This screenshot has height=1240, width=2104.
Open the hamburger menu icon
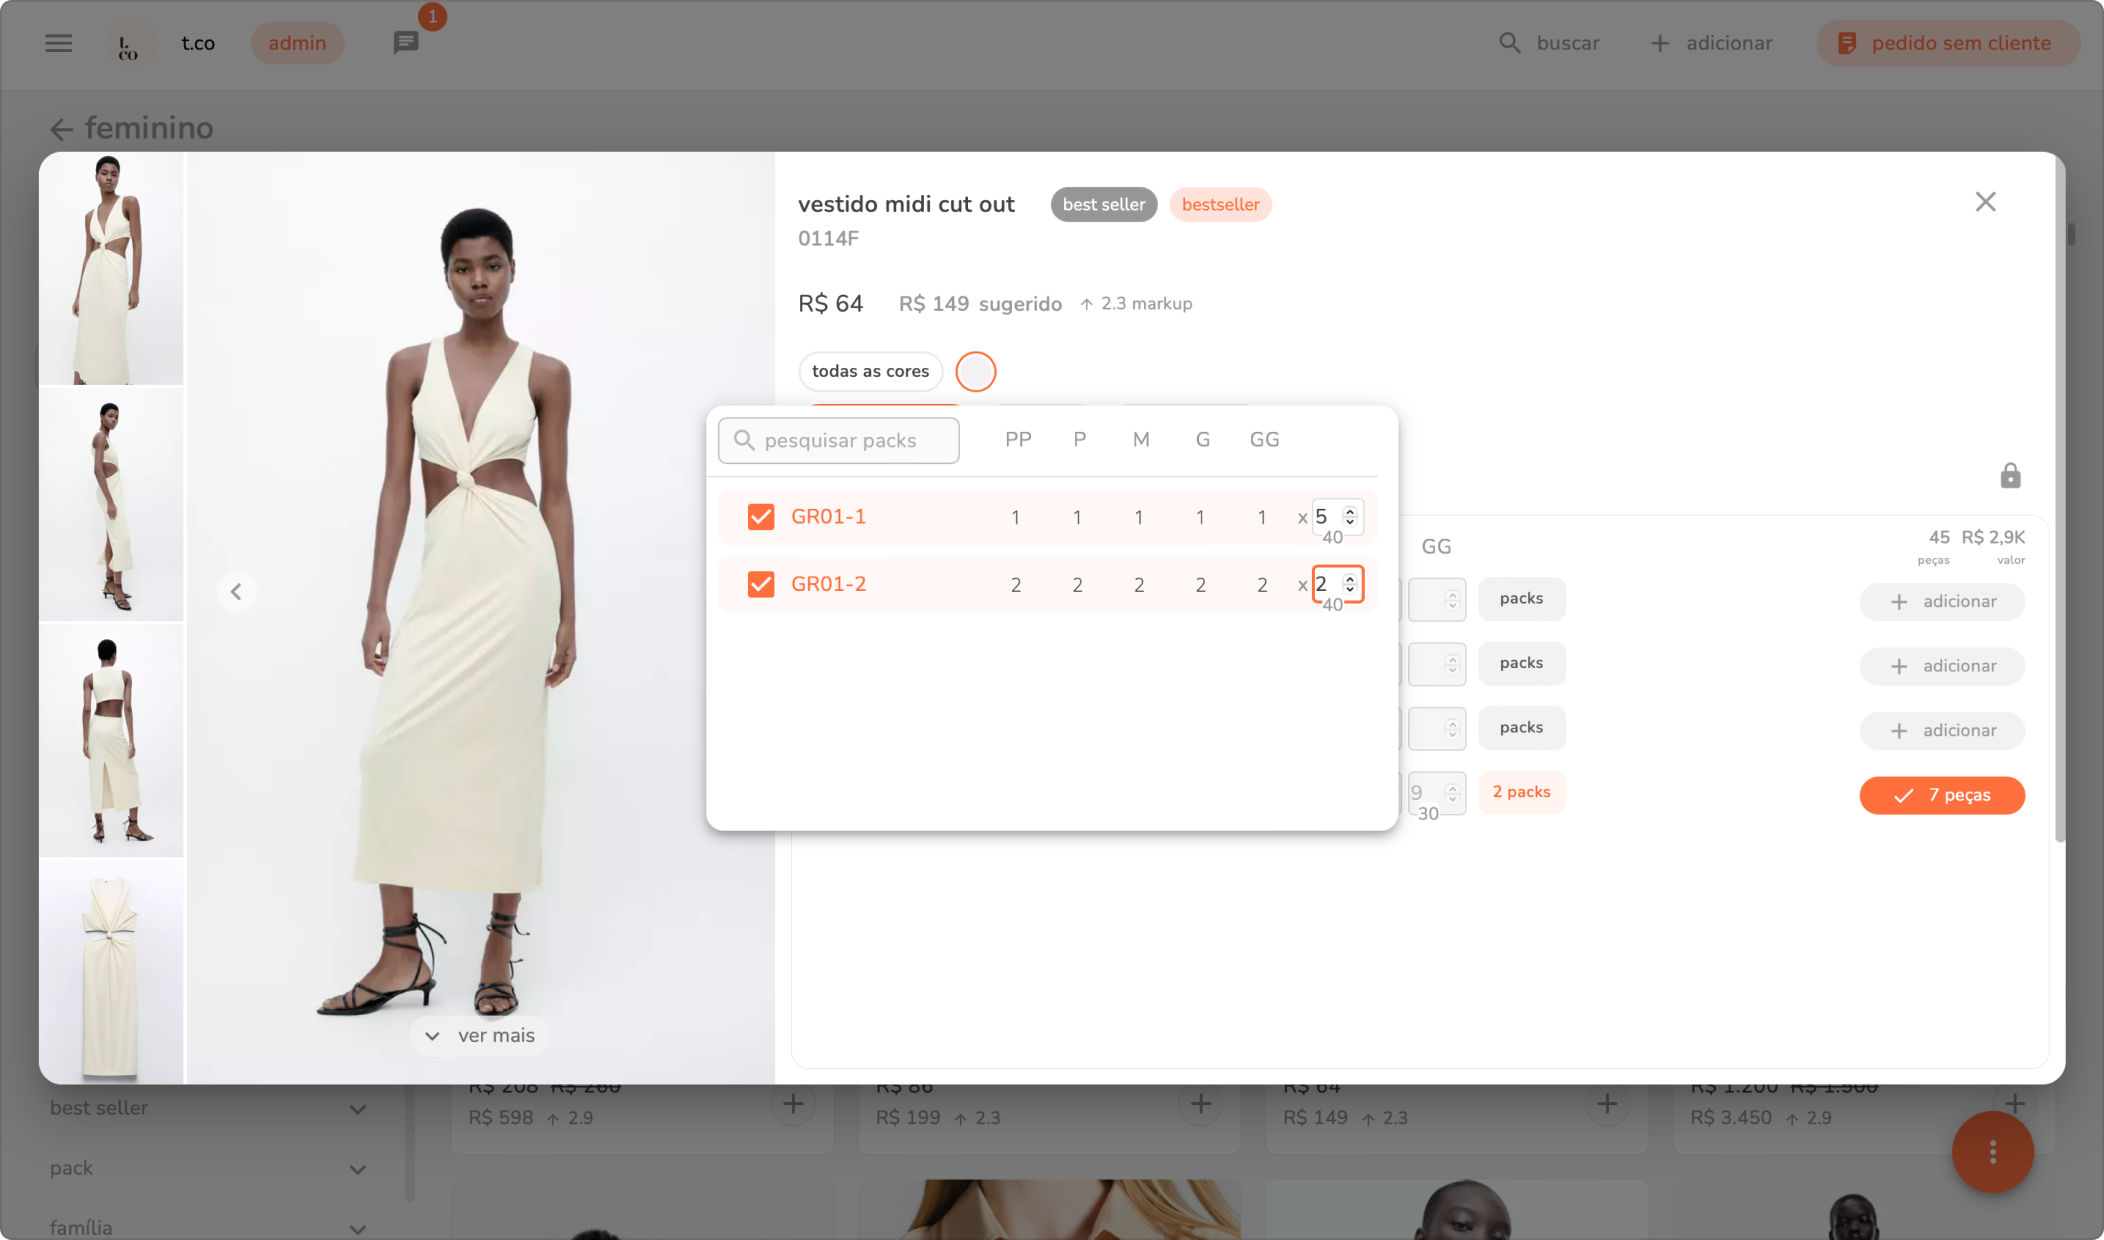[x=58, y=43]
